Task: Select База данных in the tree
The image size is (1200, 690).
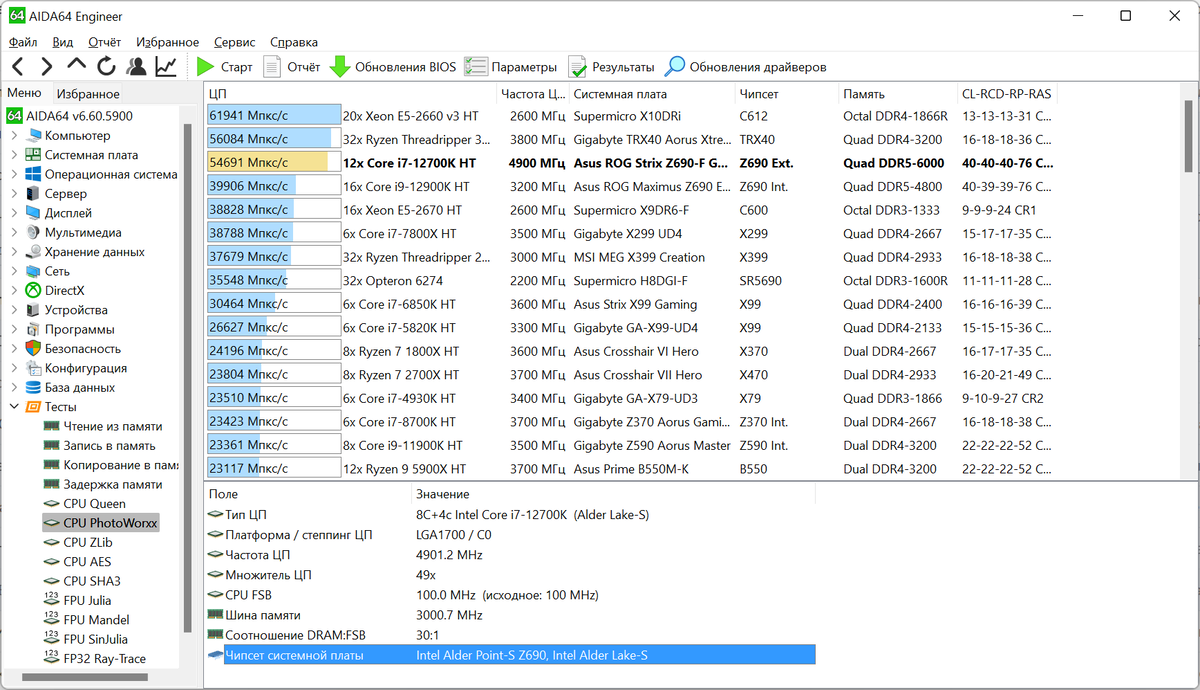Action: coord(70,387)
